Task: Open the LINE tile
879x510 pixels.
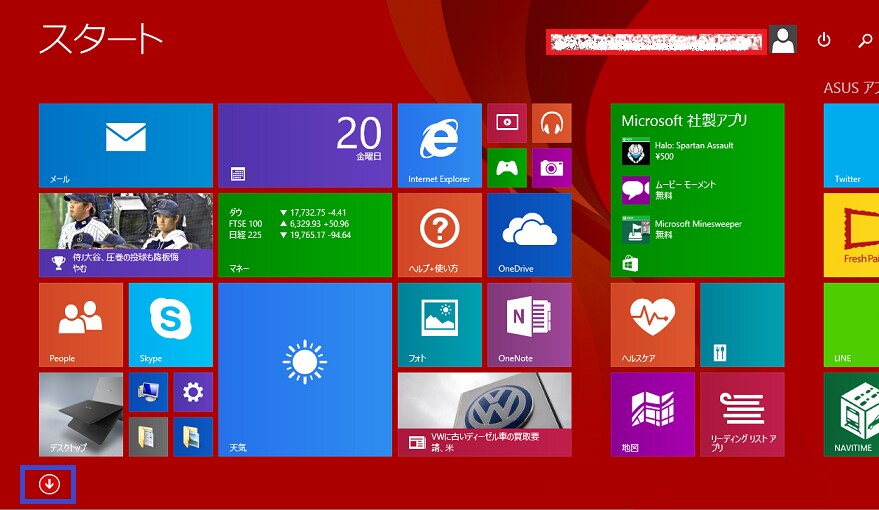Action: (x=852, y=324)
